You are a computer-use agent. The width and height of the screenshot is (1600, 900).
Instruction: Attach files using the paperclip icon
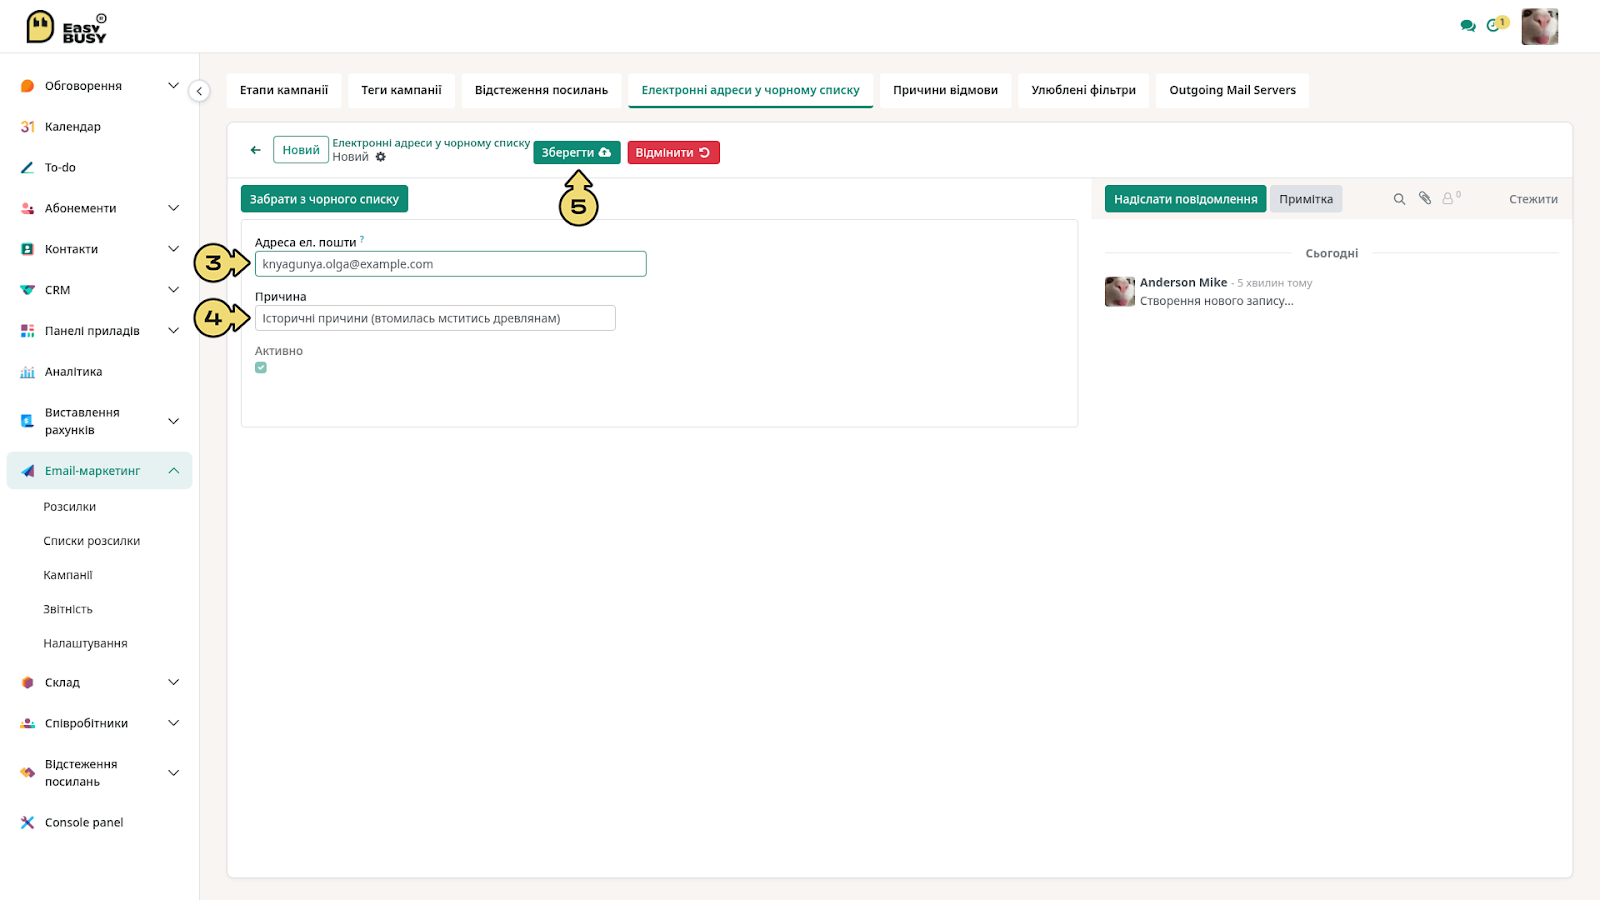click(x=1425, y=198)
